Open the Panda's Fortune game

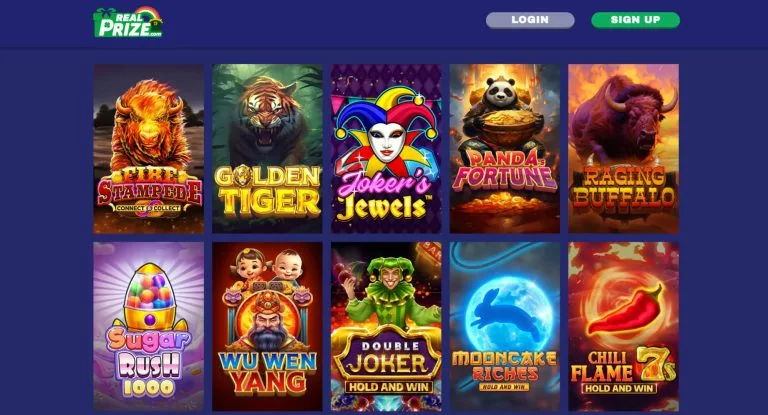pos(504,148)
